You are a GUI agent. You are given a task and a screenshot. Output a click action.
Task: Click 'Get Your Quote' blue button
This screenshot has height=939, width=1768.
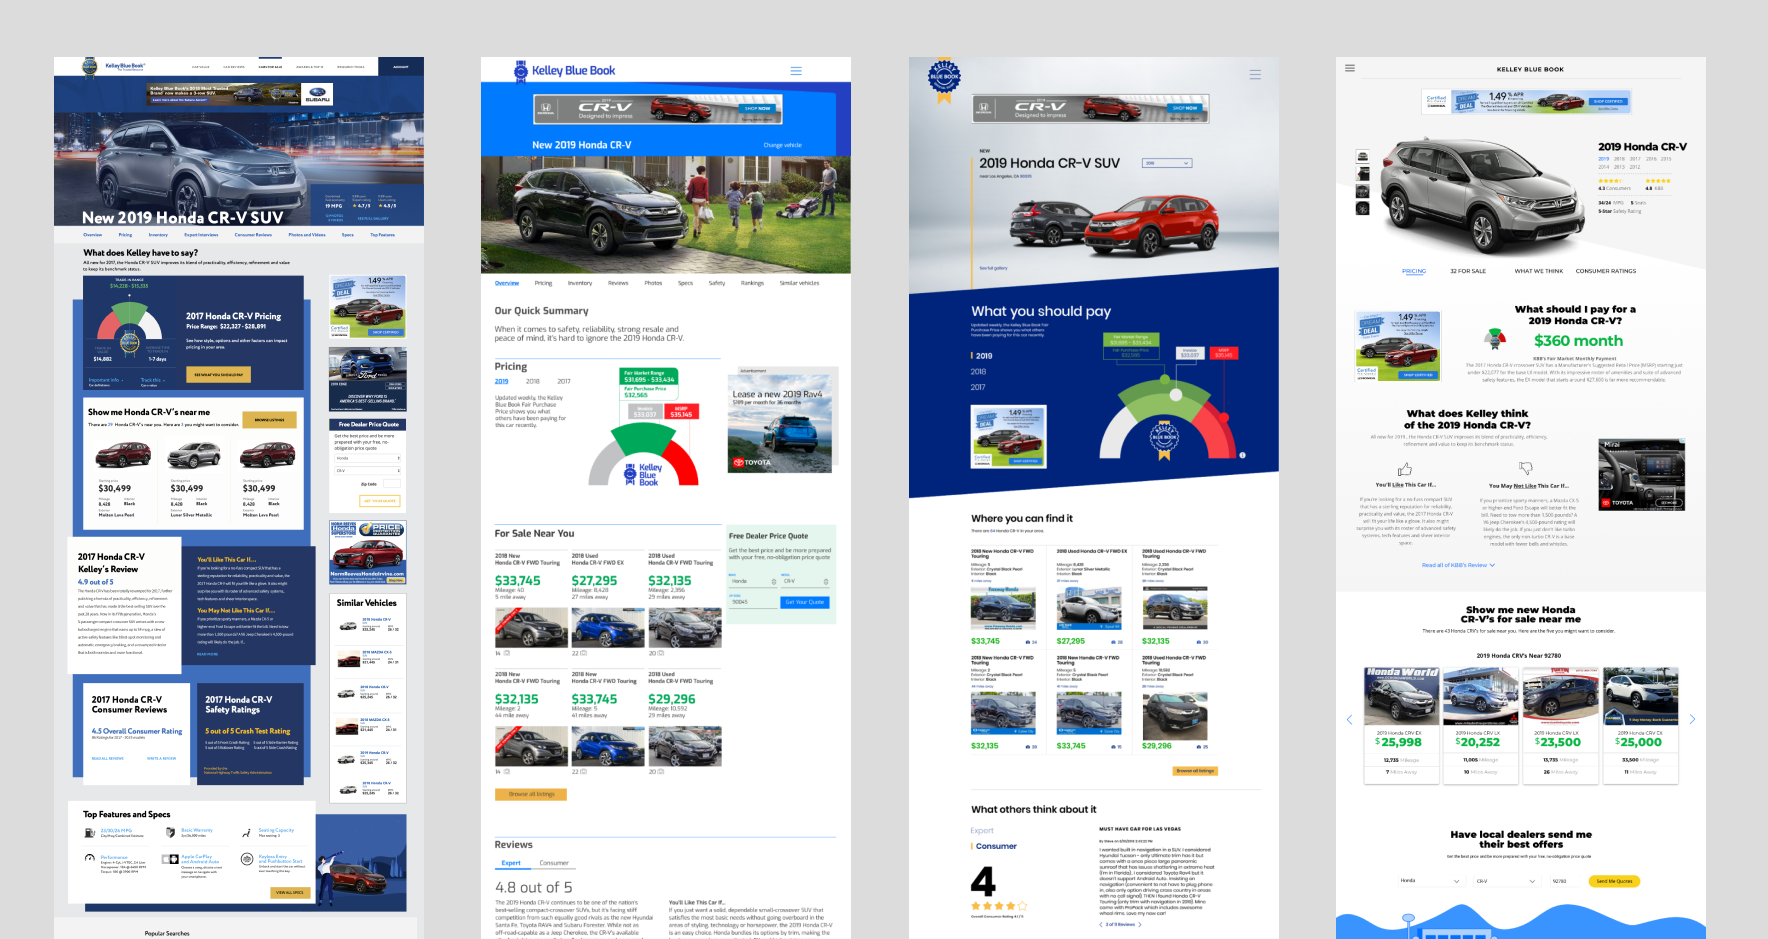[x=804, y=602]
